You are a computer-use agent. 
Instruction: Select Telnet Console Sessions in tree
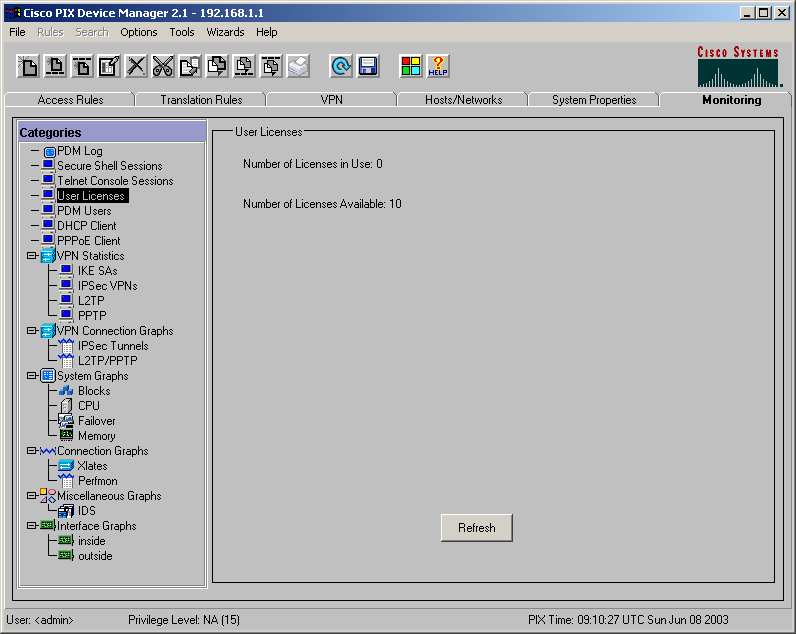(115, 181)
